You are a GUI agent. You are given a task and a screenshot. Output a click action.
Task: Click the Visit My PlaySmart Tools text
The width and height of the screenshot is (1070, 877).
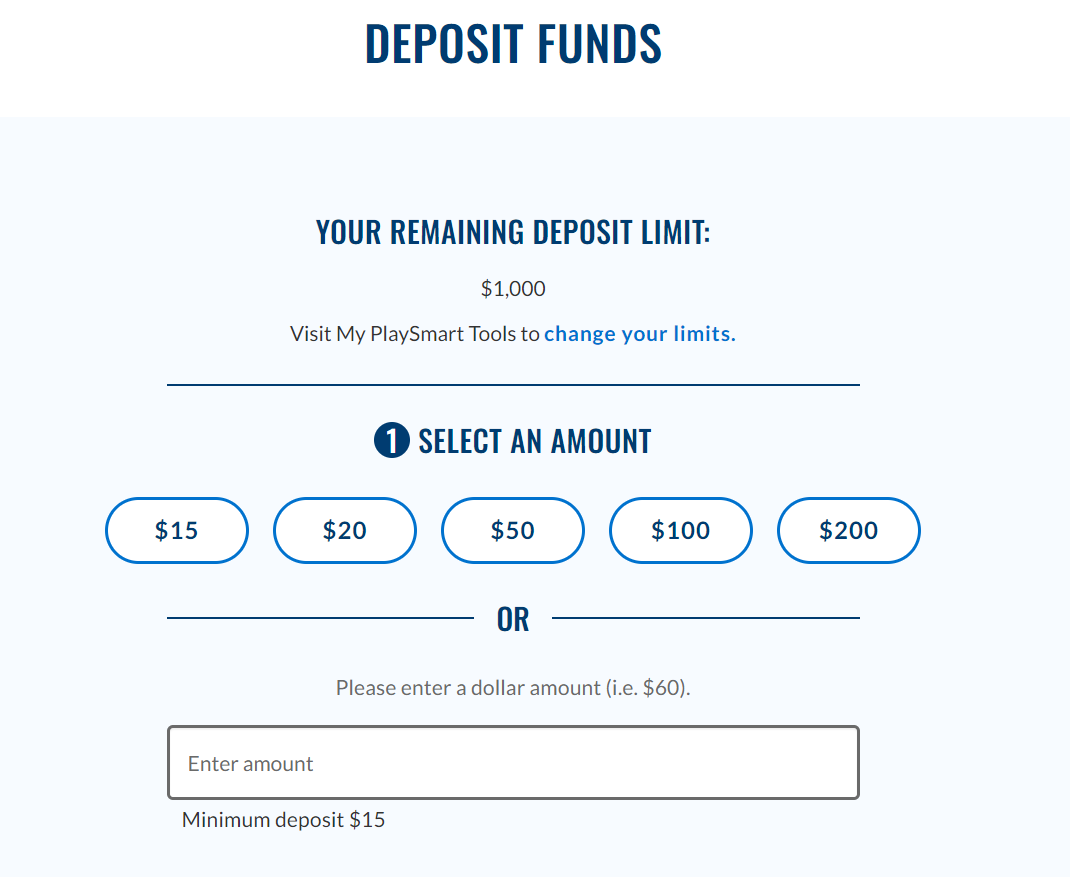click(x=415, y=334)
